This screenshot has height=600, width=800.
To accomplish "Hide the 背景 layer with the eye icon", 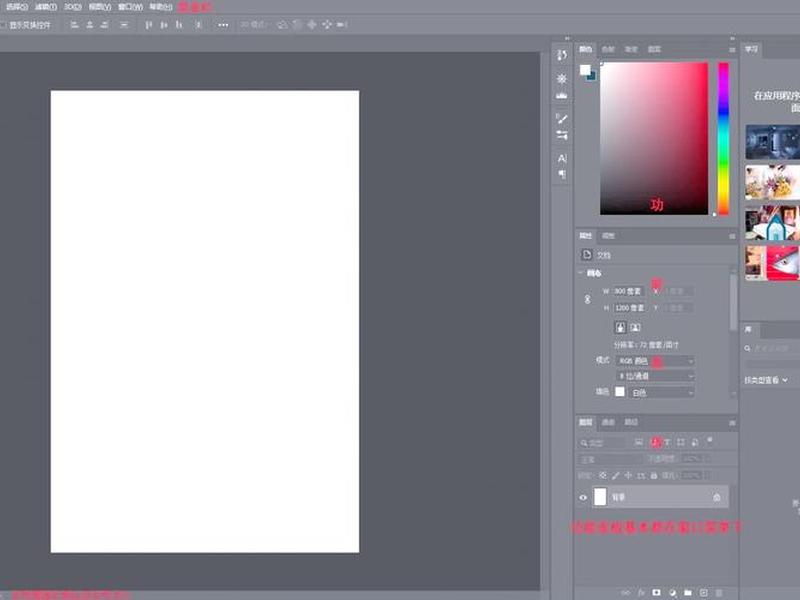I will (x=583, y=497).
